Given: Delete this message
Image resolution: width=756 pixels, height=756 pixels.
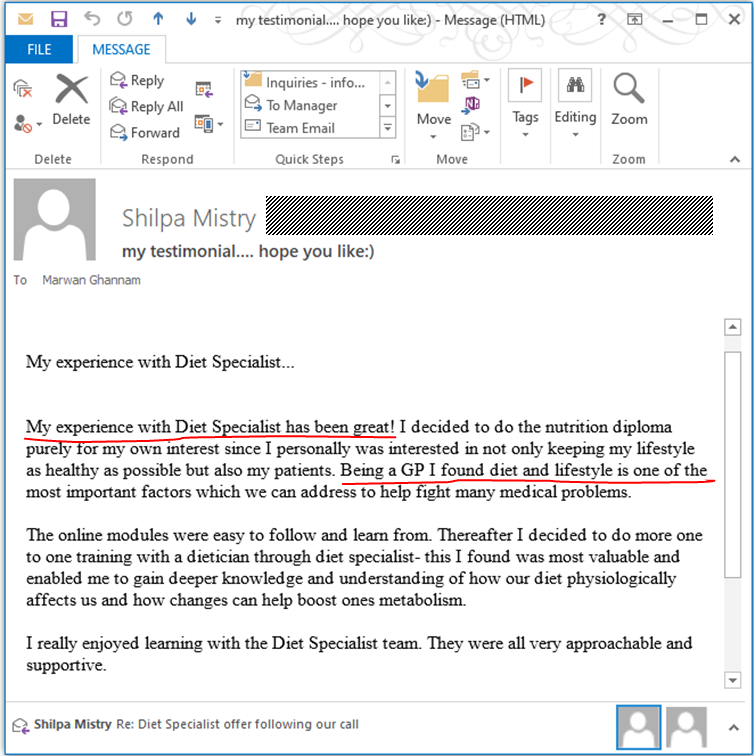Looking at the screenshot, I should tap(71, 100).
